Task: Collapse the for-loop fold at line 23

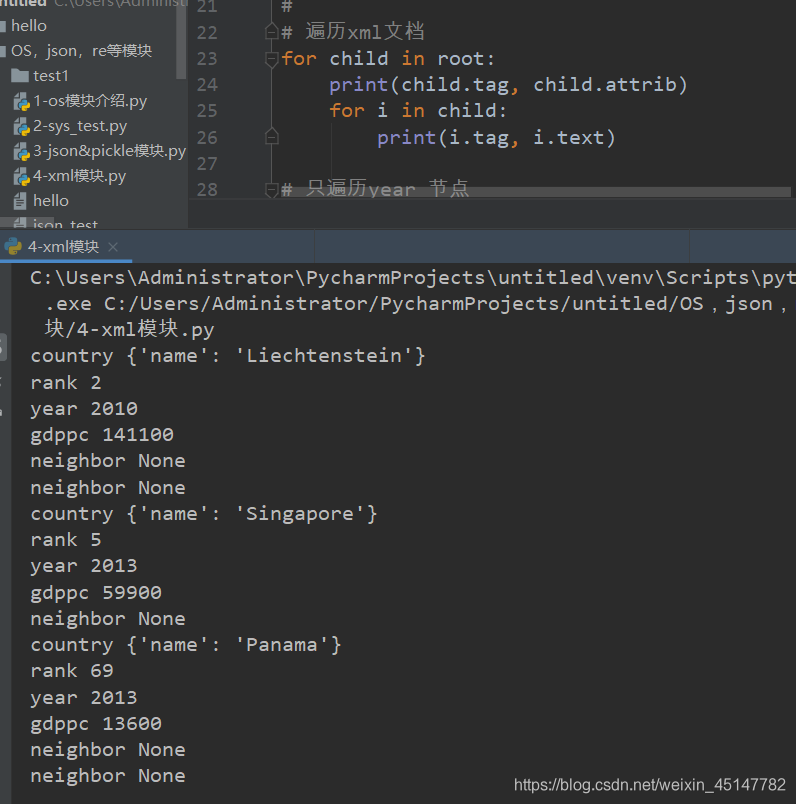Action: pyautogui.click(x=271, y=59)
